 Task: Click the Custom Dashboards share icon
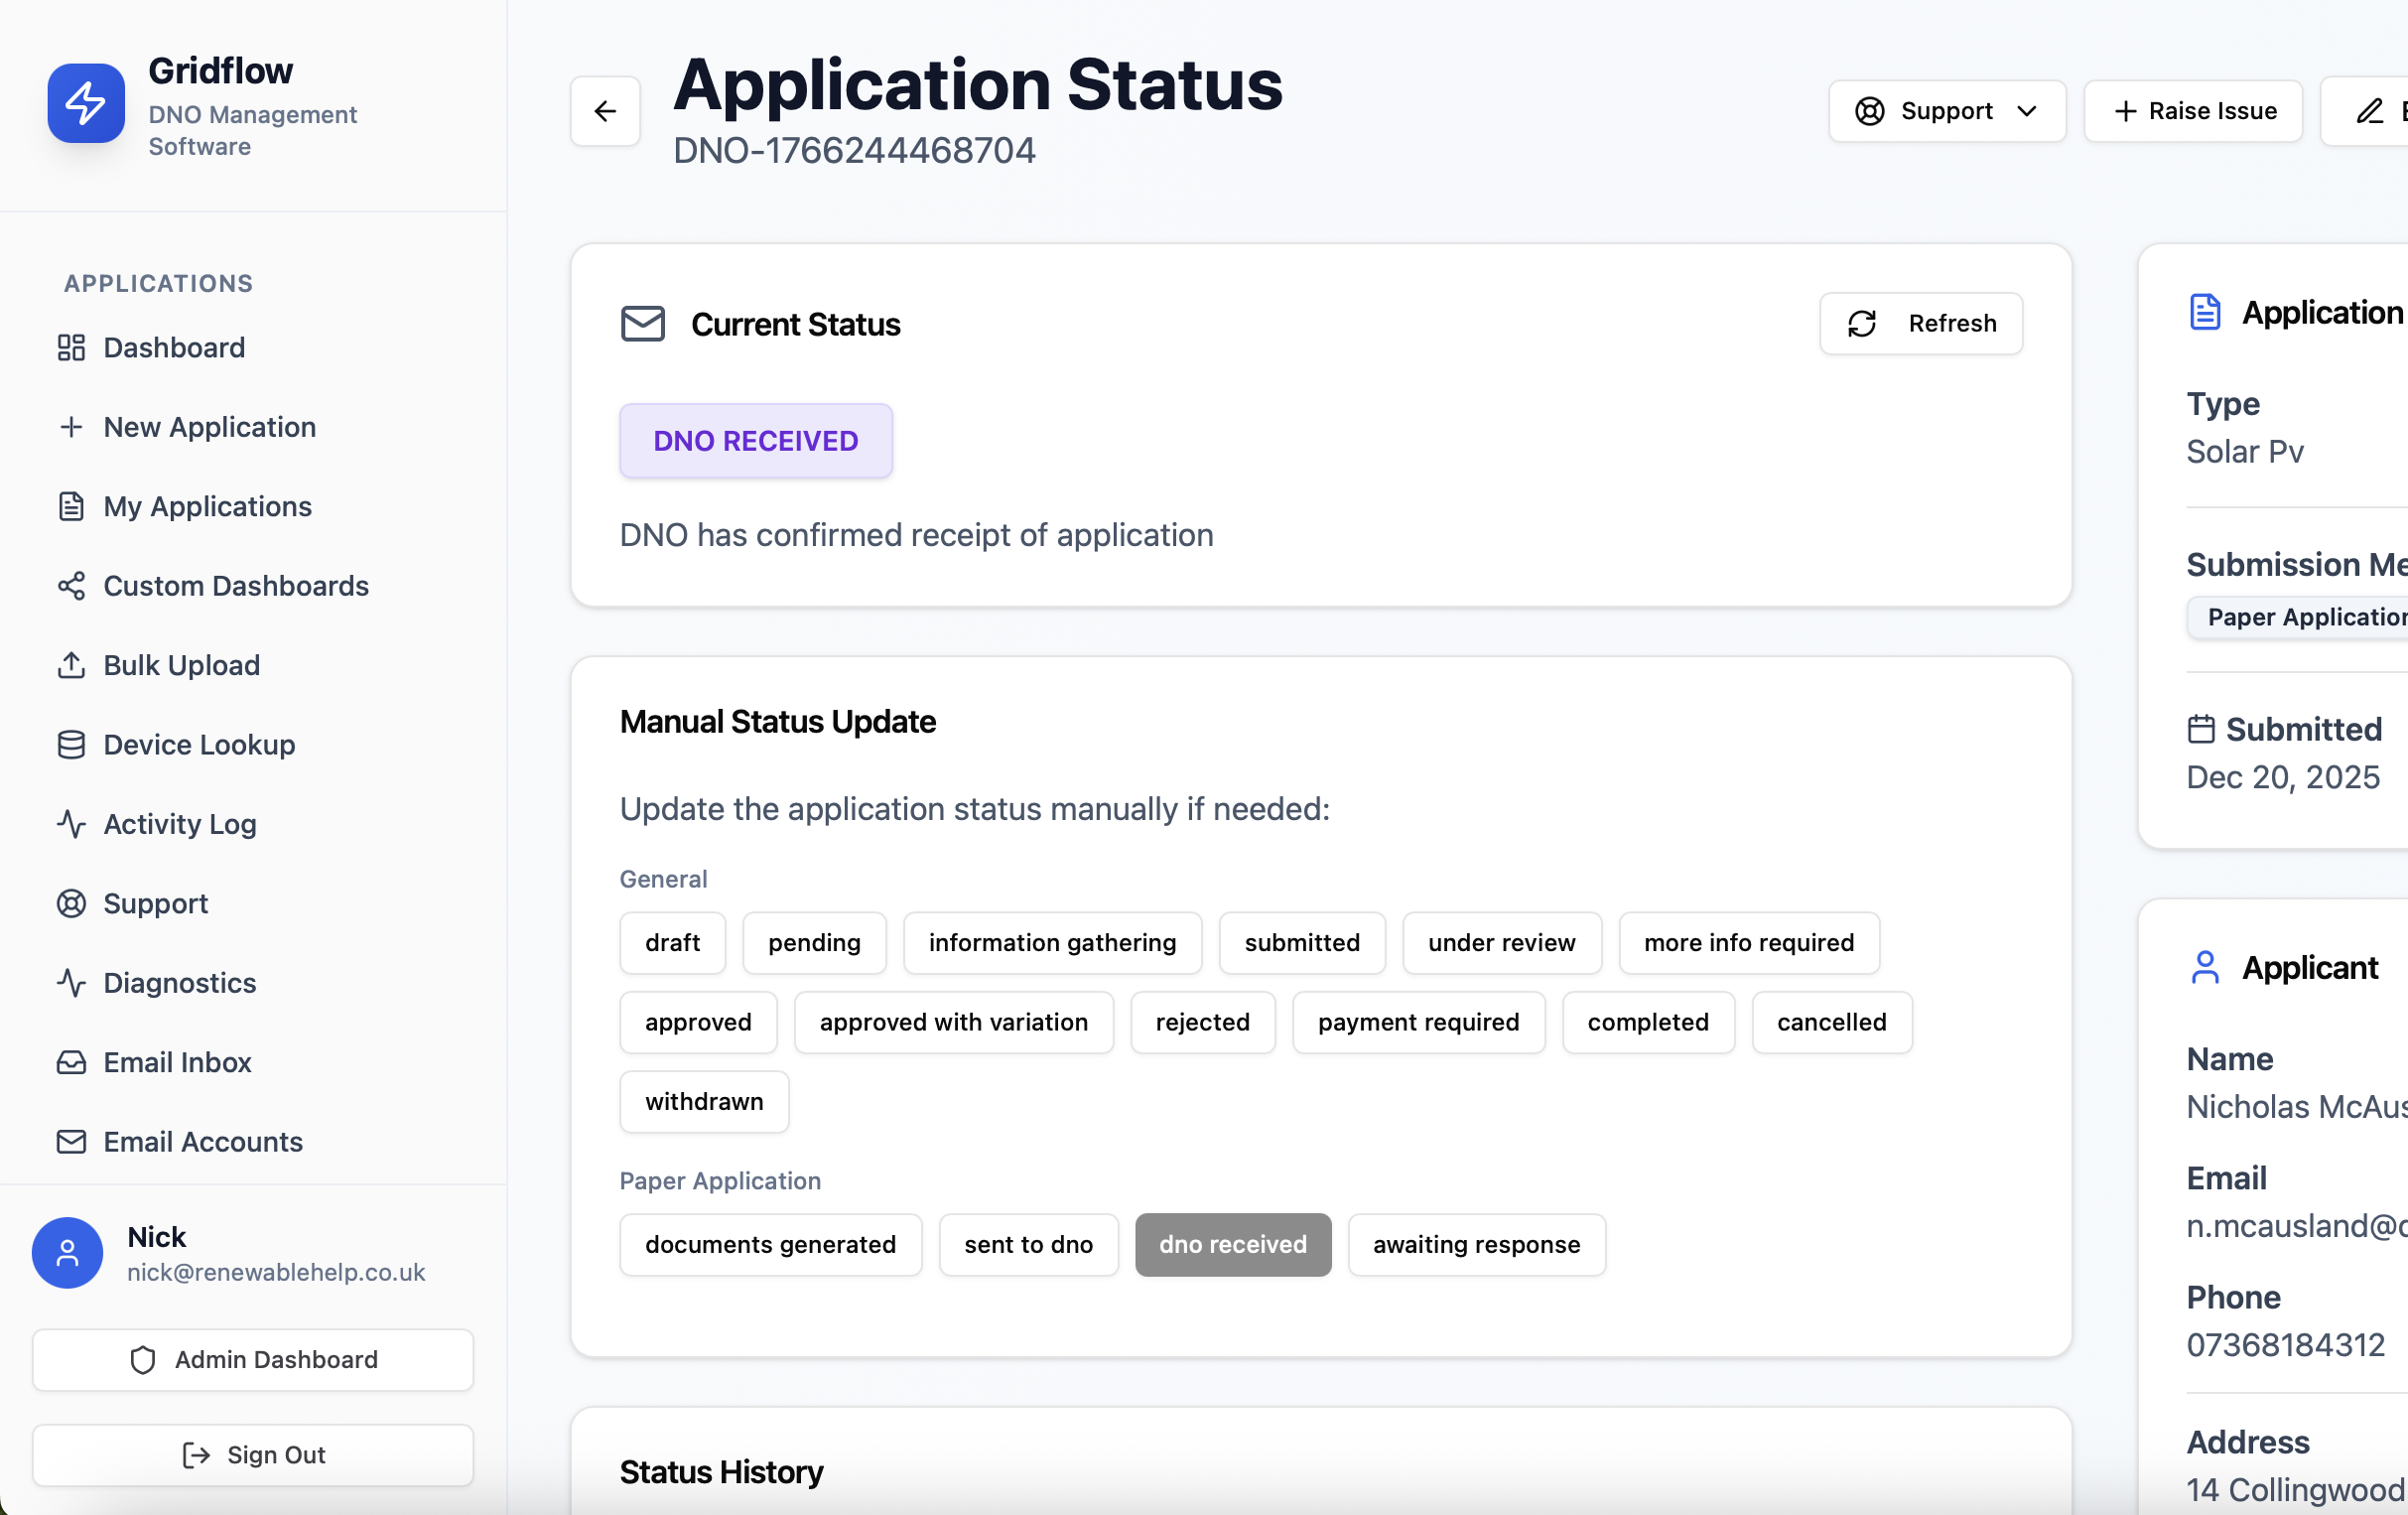point(71,586)
